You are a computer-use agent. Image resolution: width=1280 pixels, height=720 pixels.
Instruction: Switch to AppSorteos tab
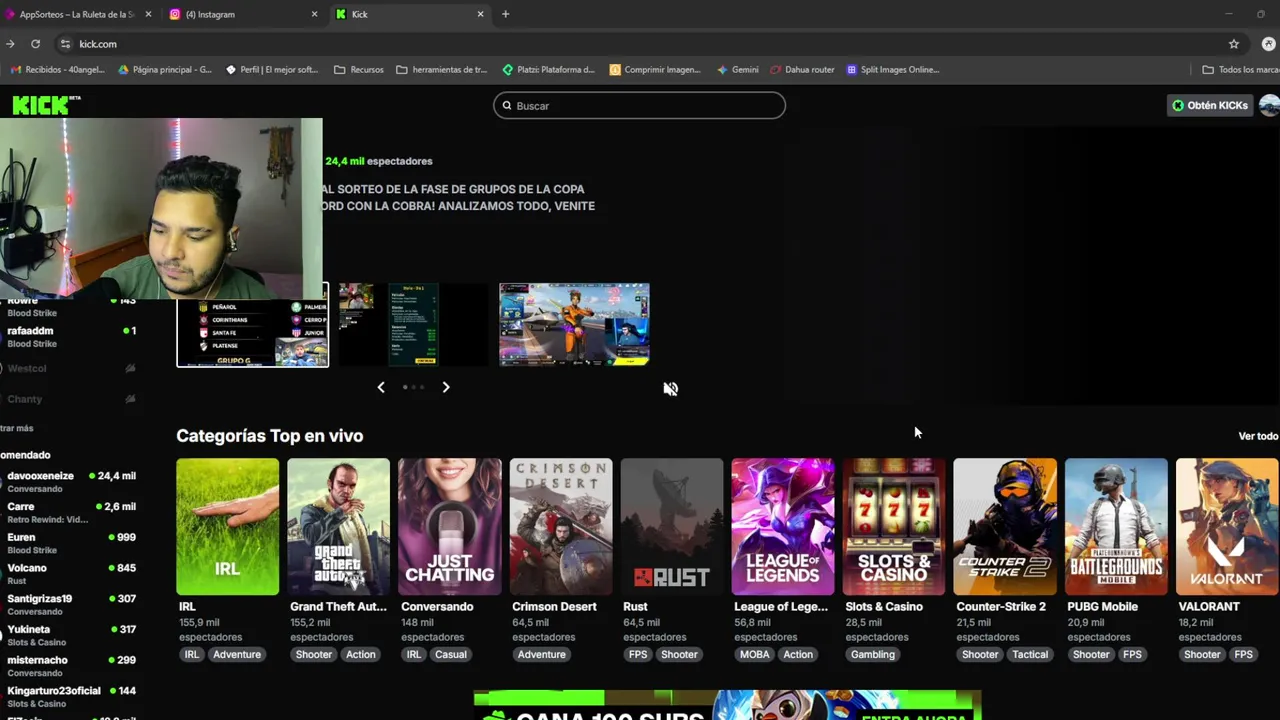pos(77,14)
